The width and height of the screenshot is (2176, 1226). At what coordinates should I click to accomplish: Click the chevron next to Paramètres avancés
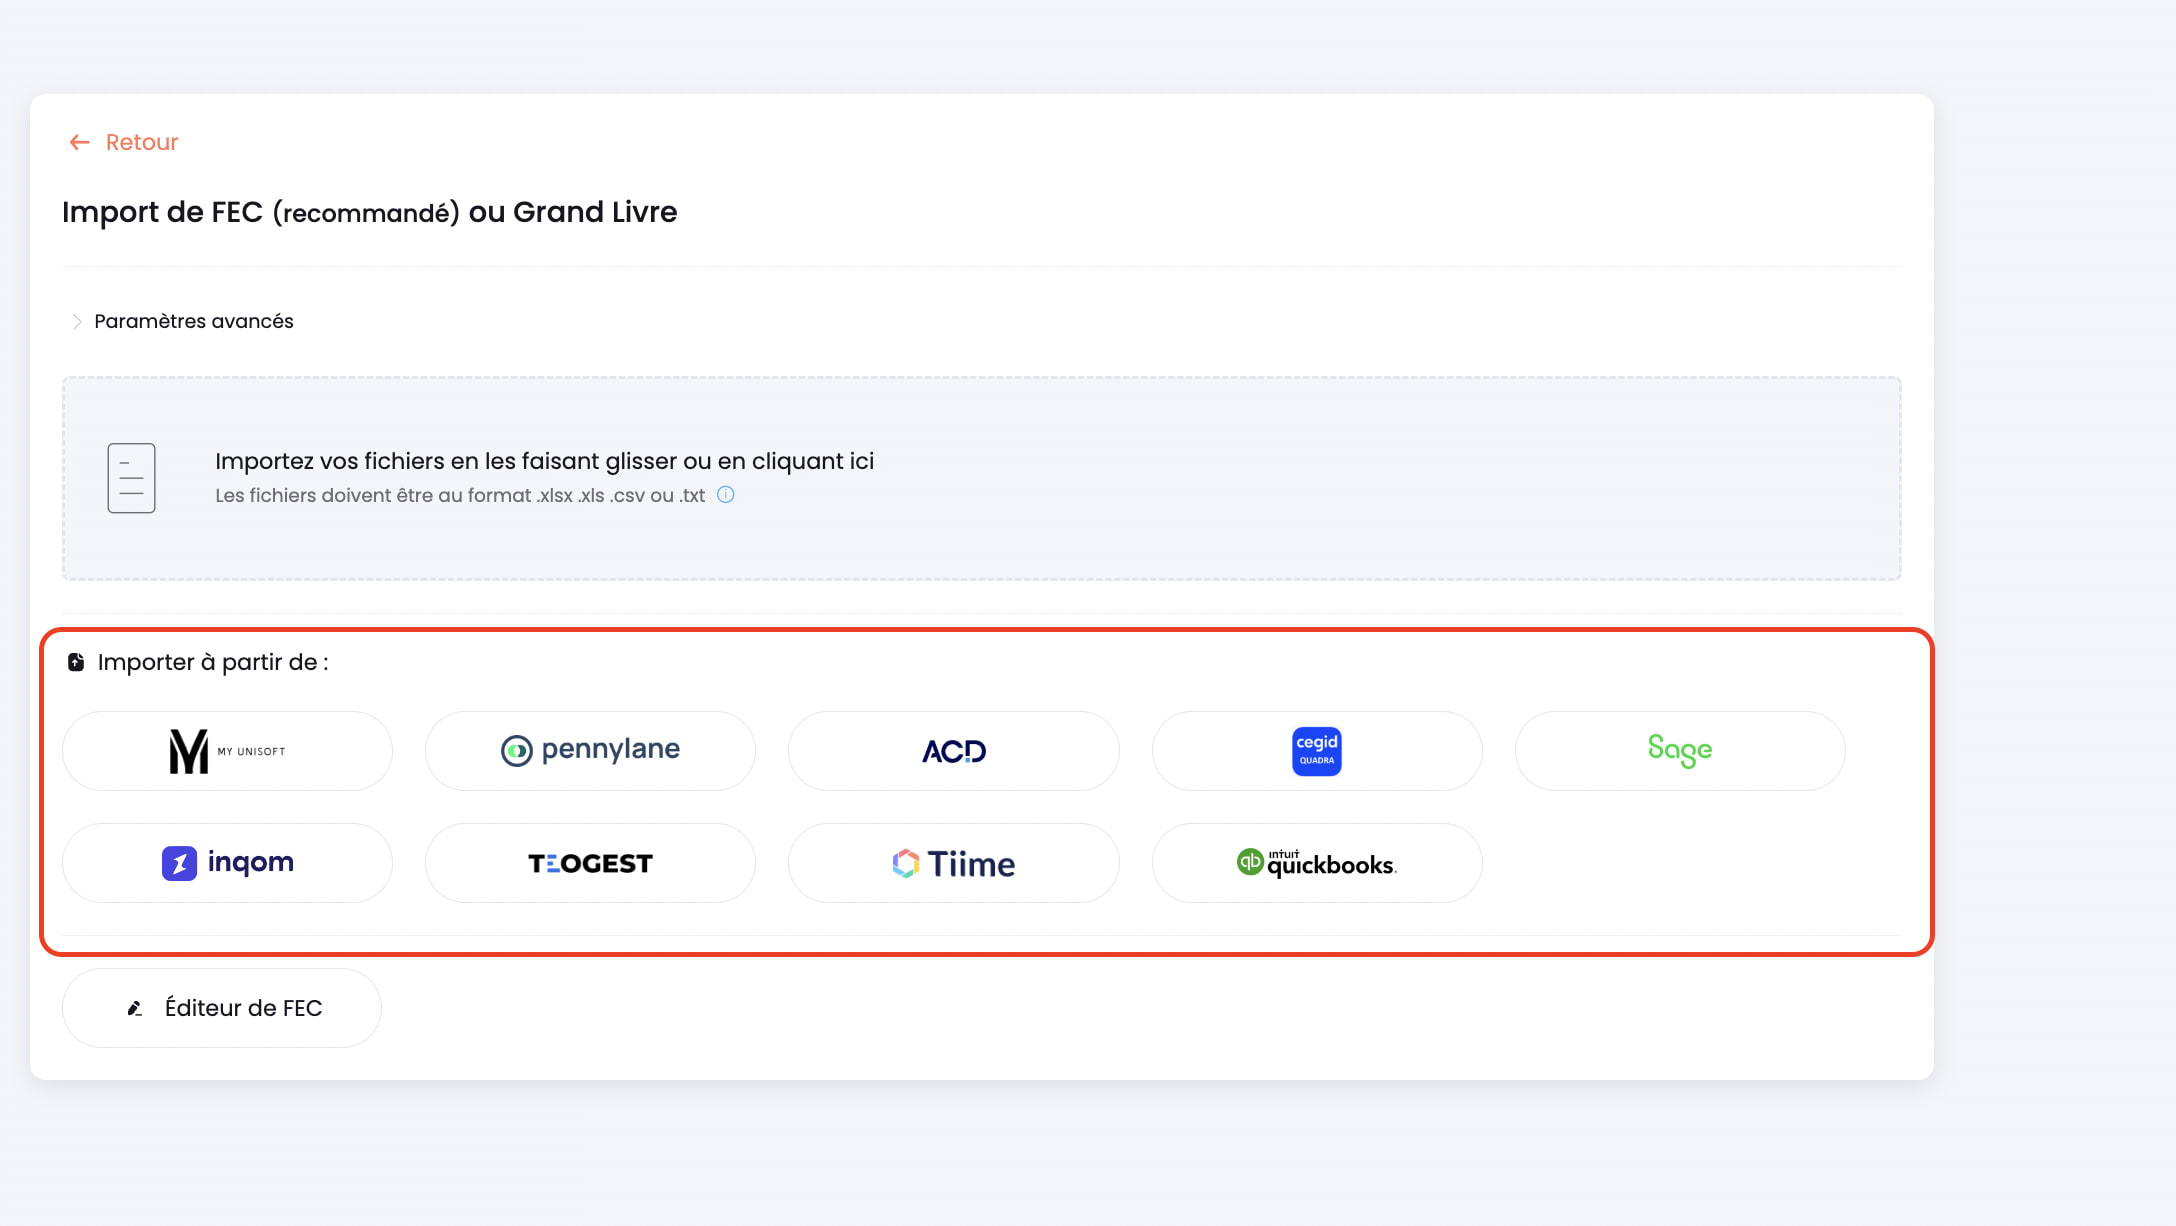tap(77, 321)
